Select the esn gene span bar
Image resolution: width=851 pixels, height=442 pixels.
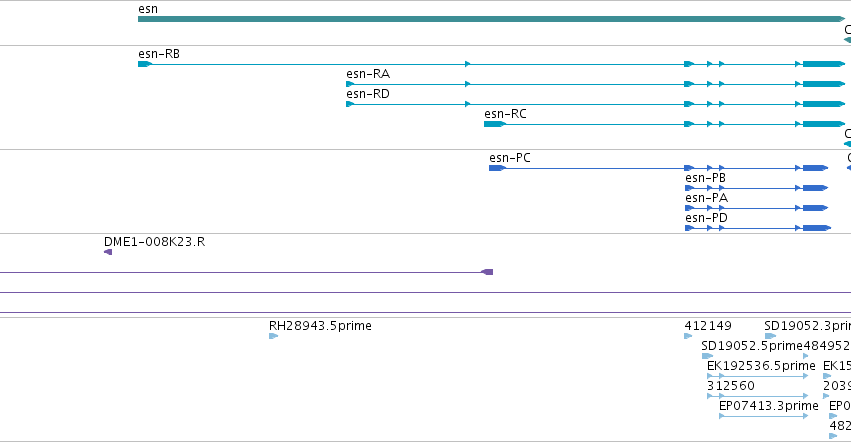click(491, 19)
